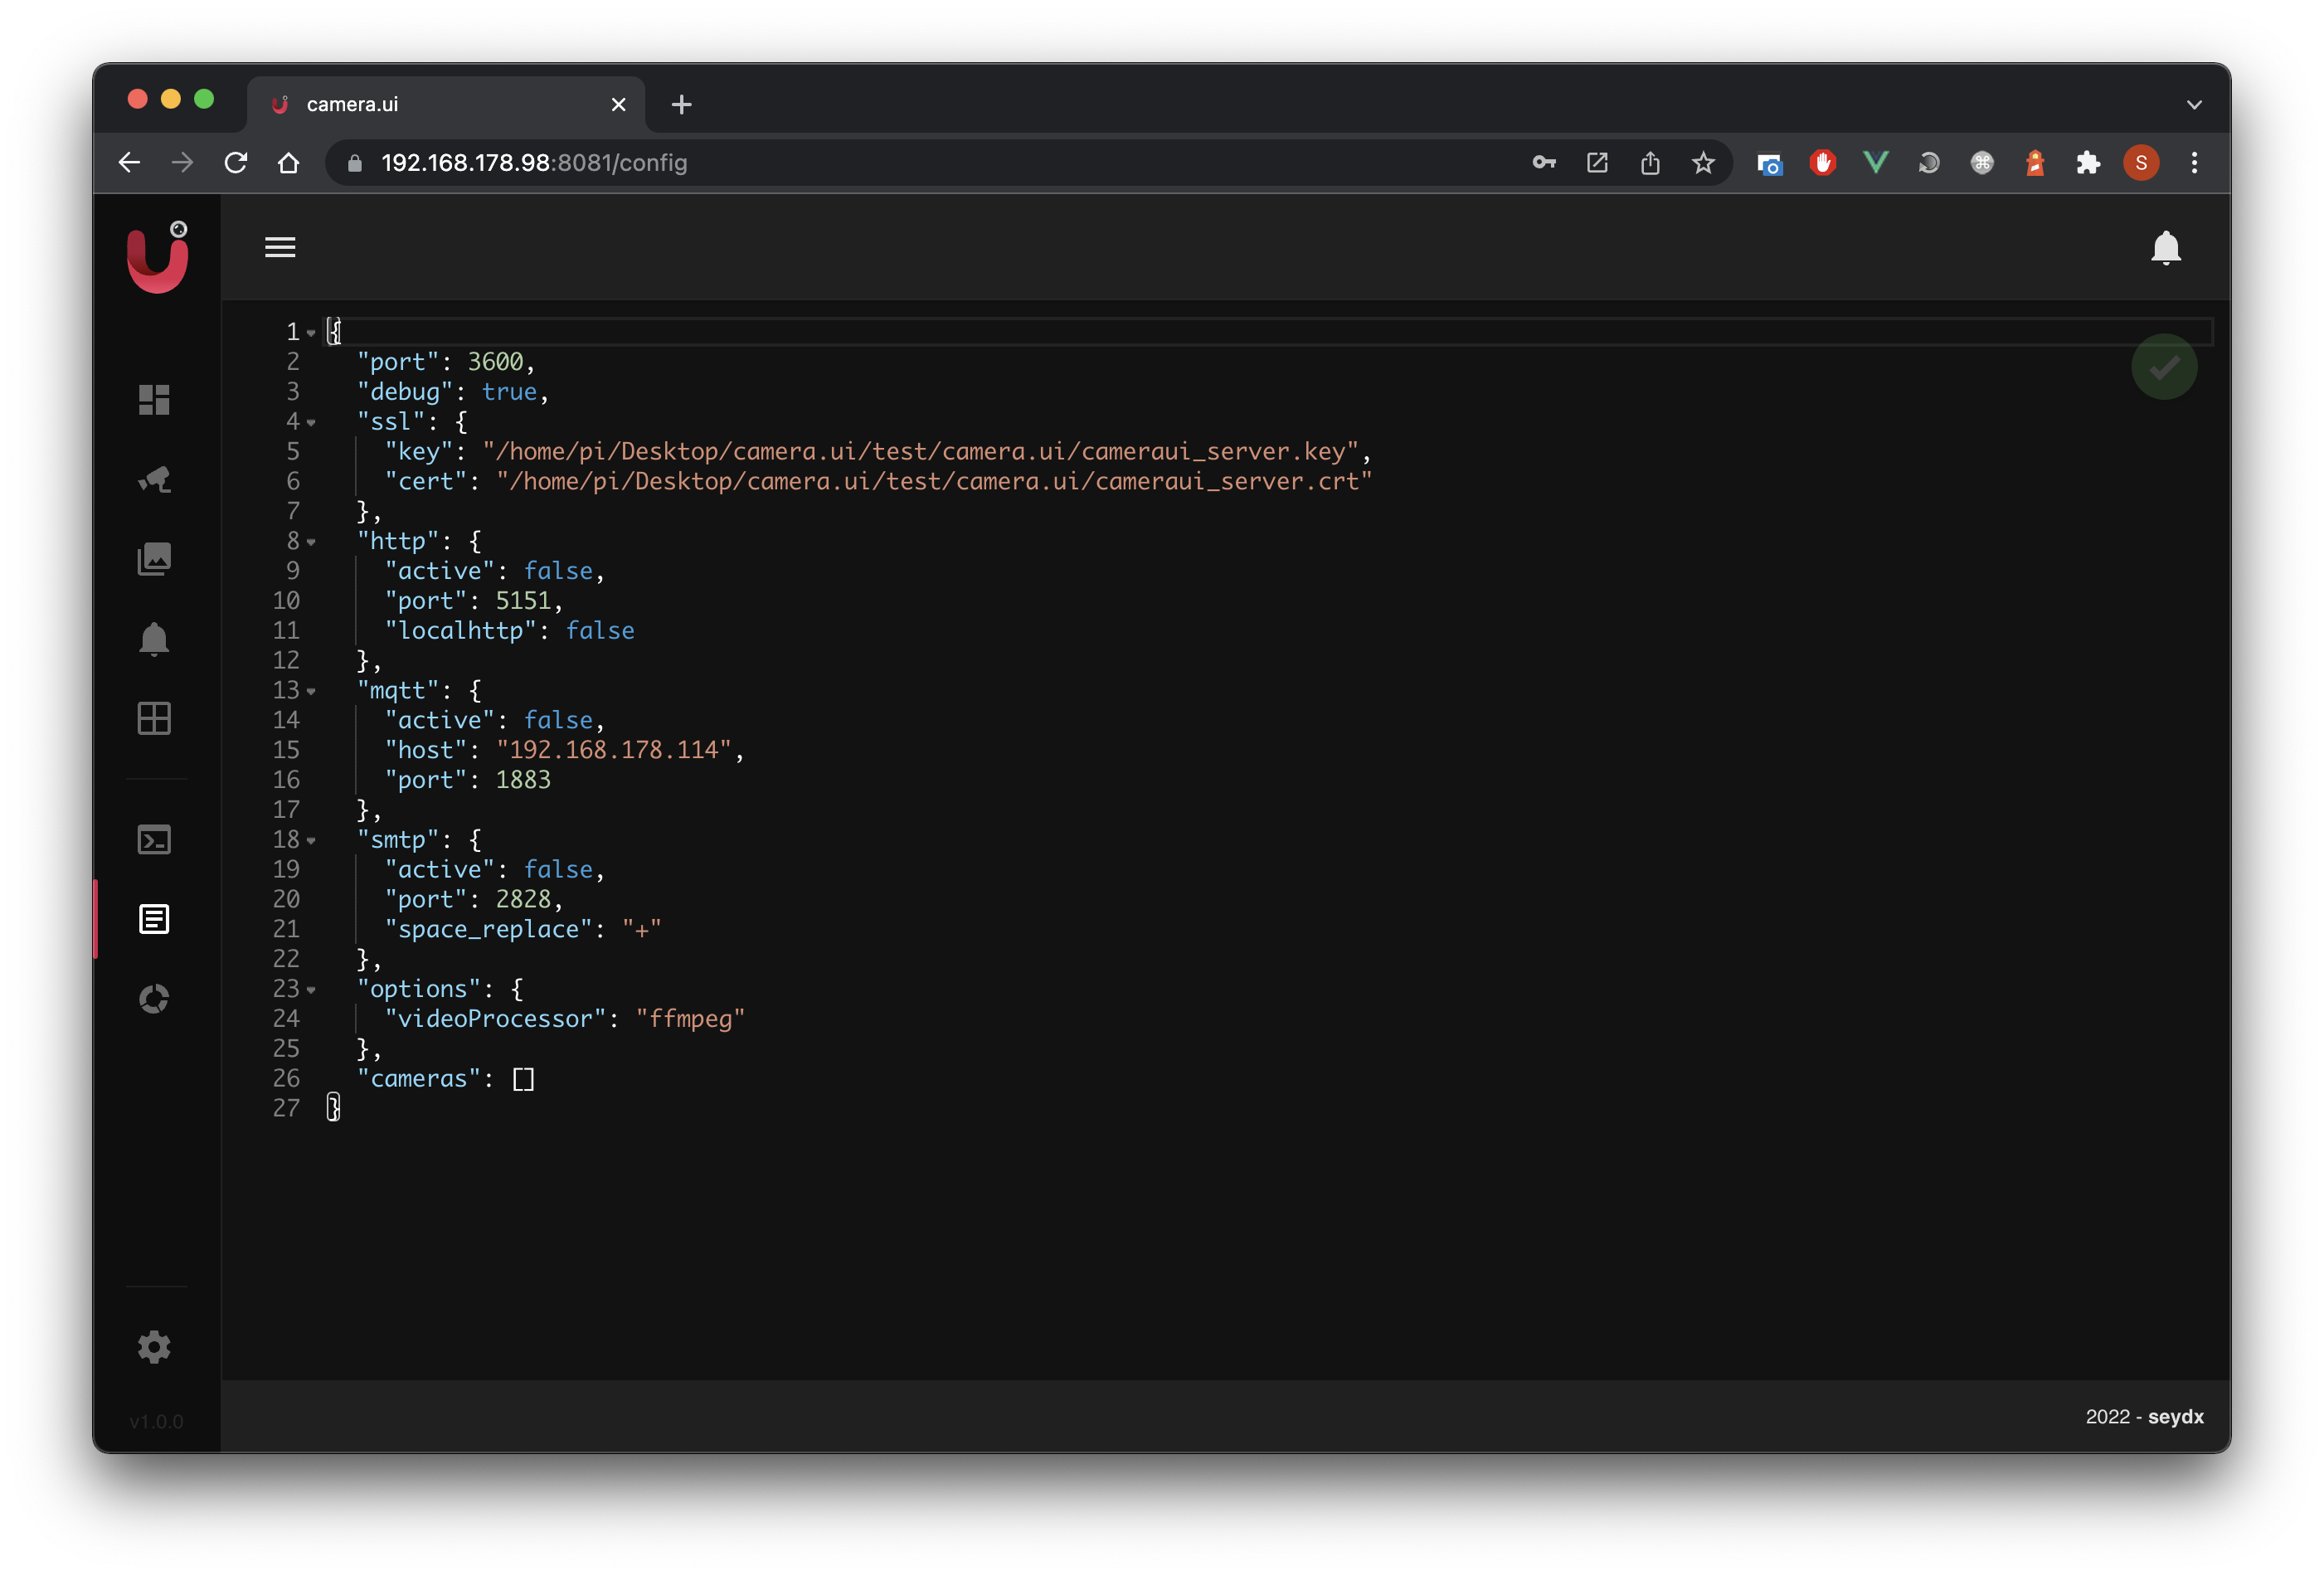
Task: Open the screenshot camera extension
Action: tap(1769, 163)
